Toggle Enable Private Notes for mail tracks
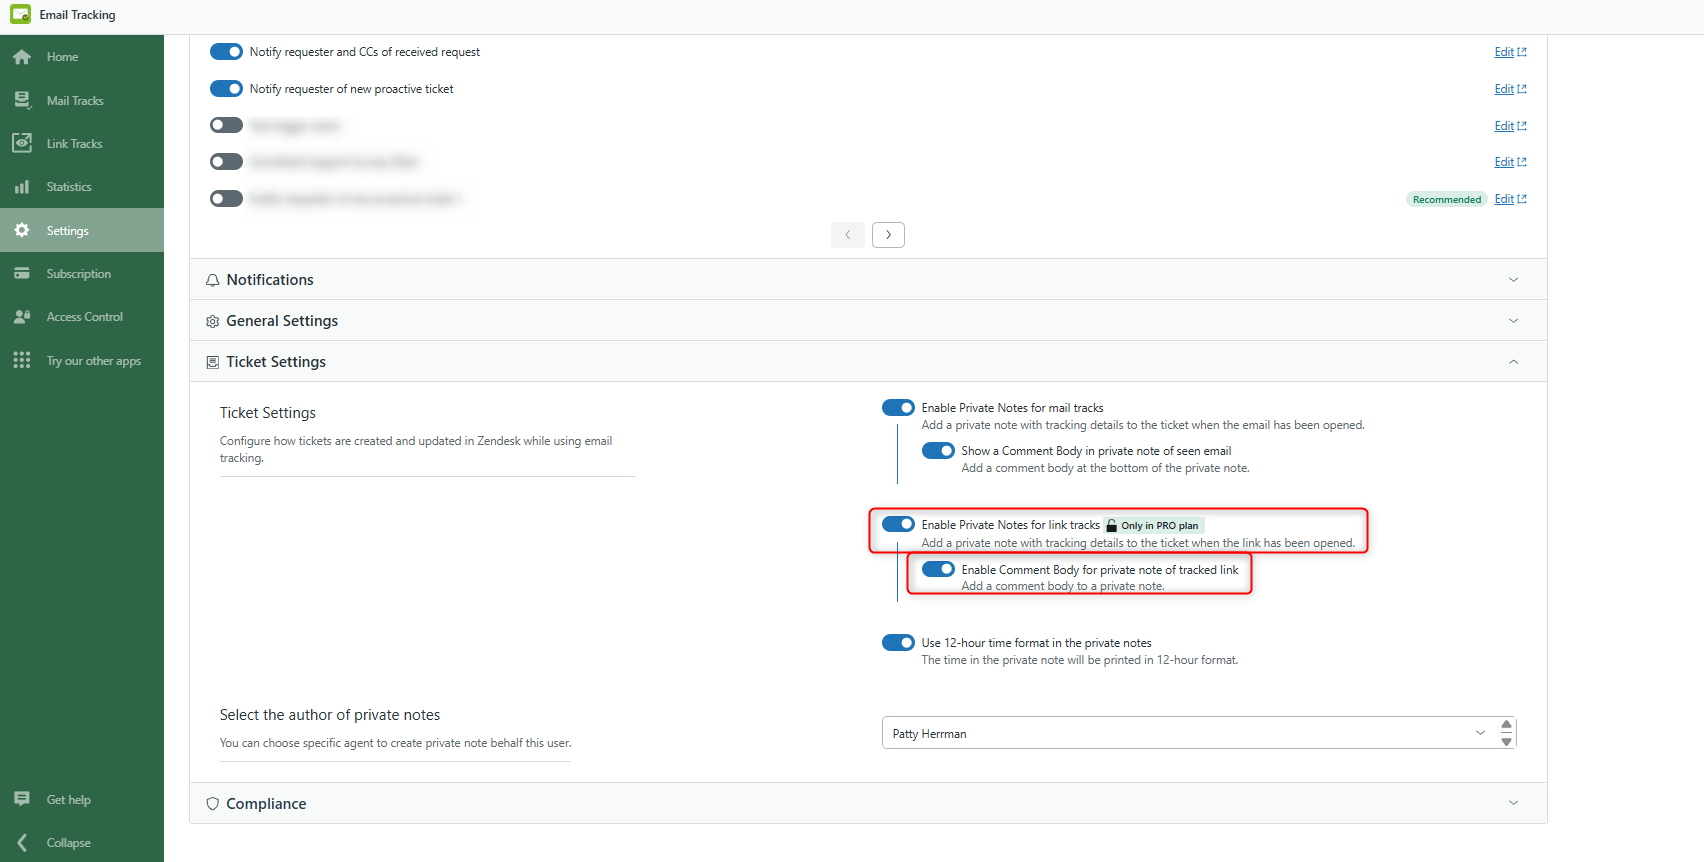The width and height of the screenshot is (1704, 862). (898, 407)
